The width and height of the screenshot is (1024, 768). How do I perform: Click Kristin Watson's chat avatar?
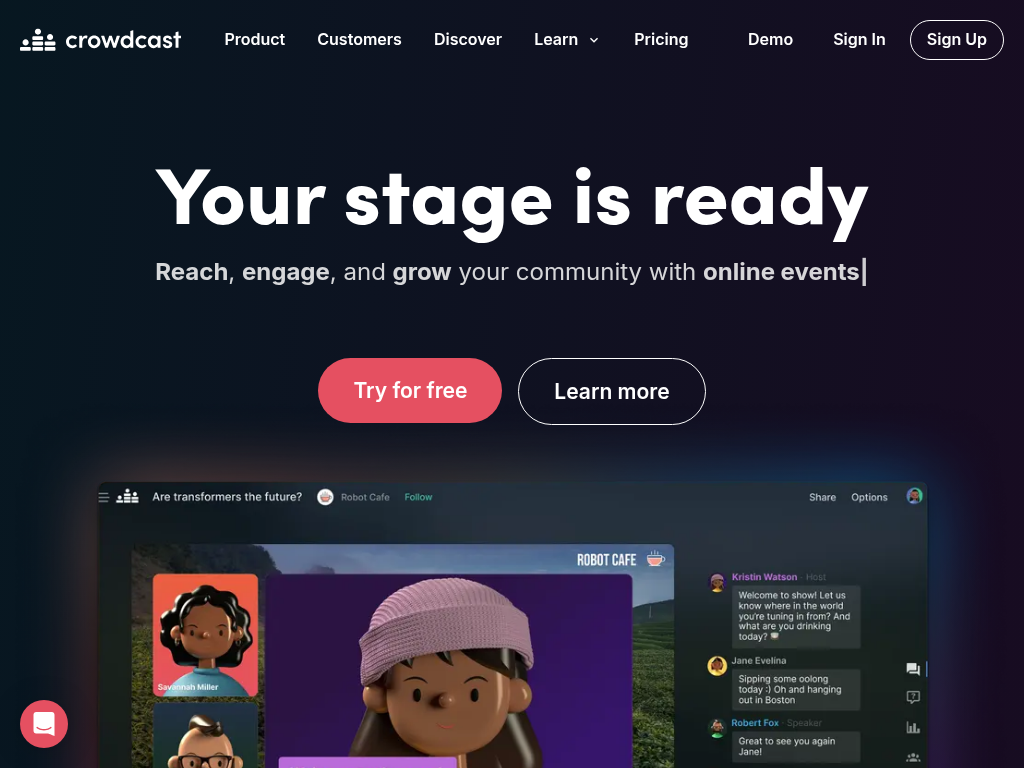click(x=717, y=581)
